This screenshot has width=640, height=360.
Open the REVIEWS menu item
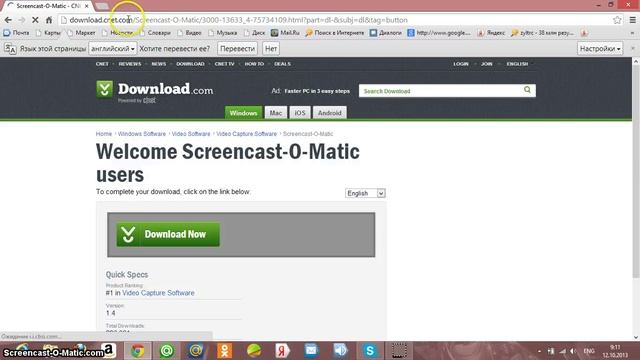130,64
